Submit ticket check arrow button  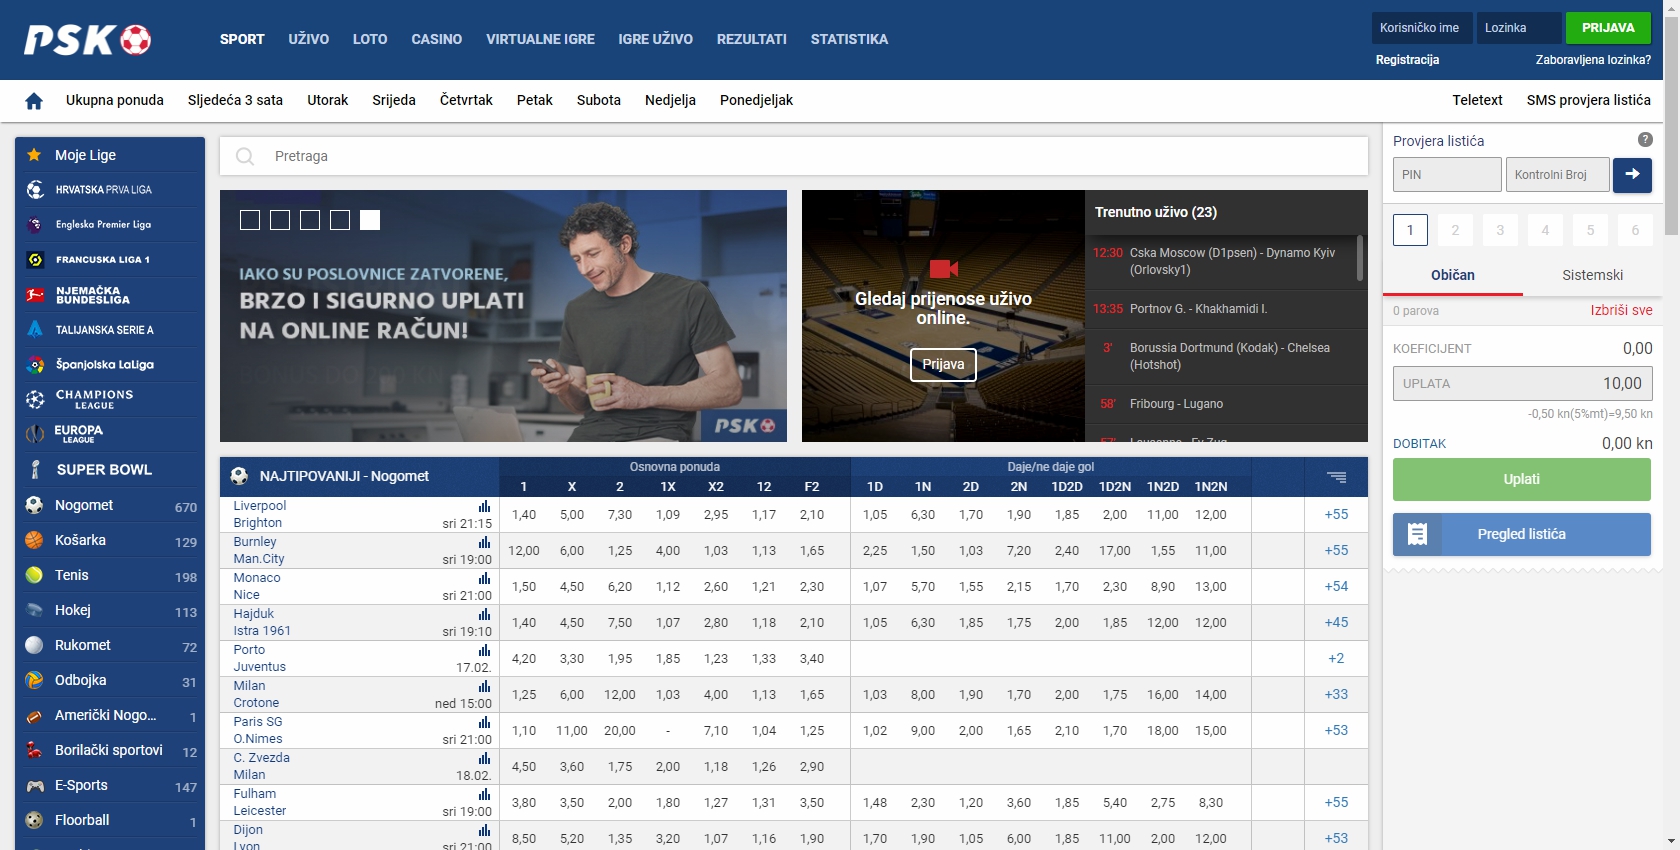click(1632, 174)
